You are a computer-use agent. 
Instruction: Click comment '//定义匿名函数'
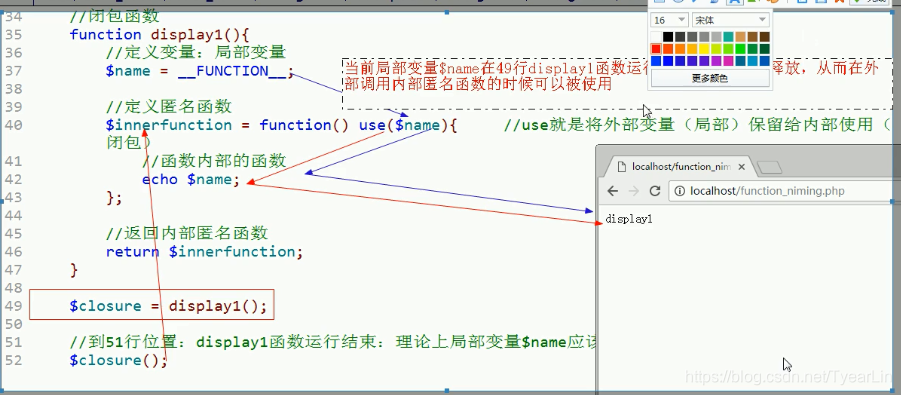click(168, 106)
